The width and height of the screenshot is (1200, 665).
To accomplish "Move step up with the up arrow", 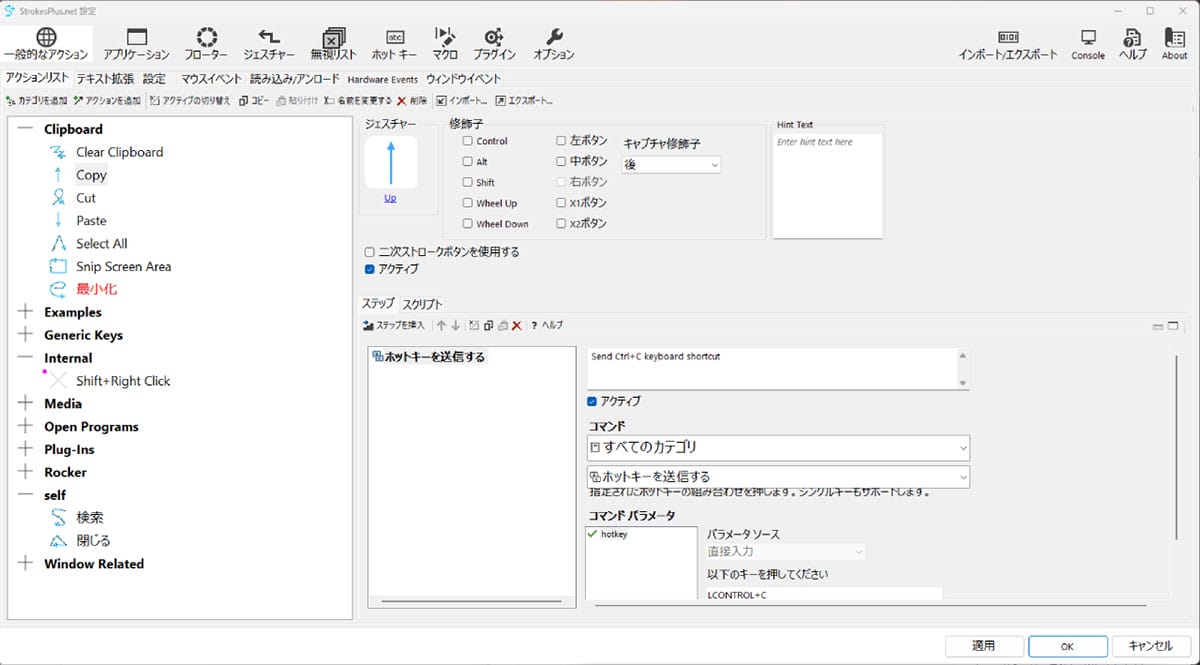I will pos(441,325).
